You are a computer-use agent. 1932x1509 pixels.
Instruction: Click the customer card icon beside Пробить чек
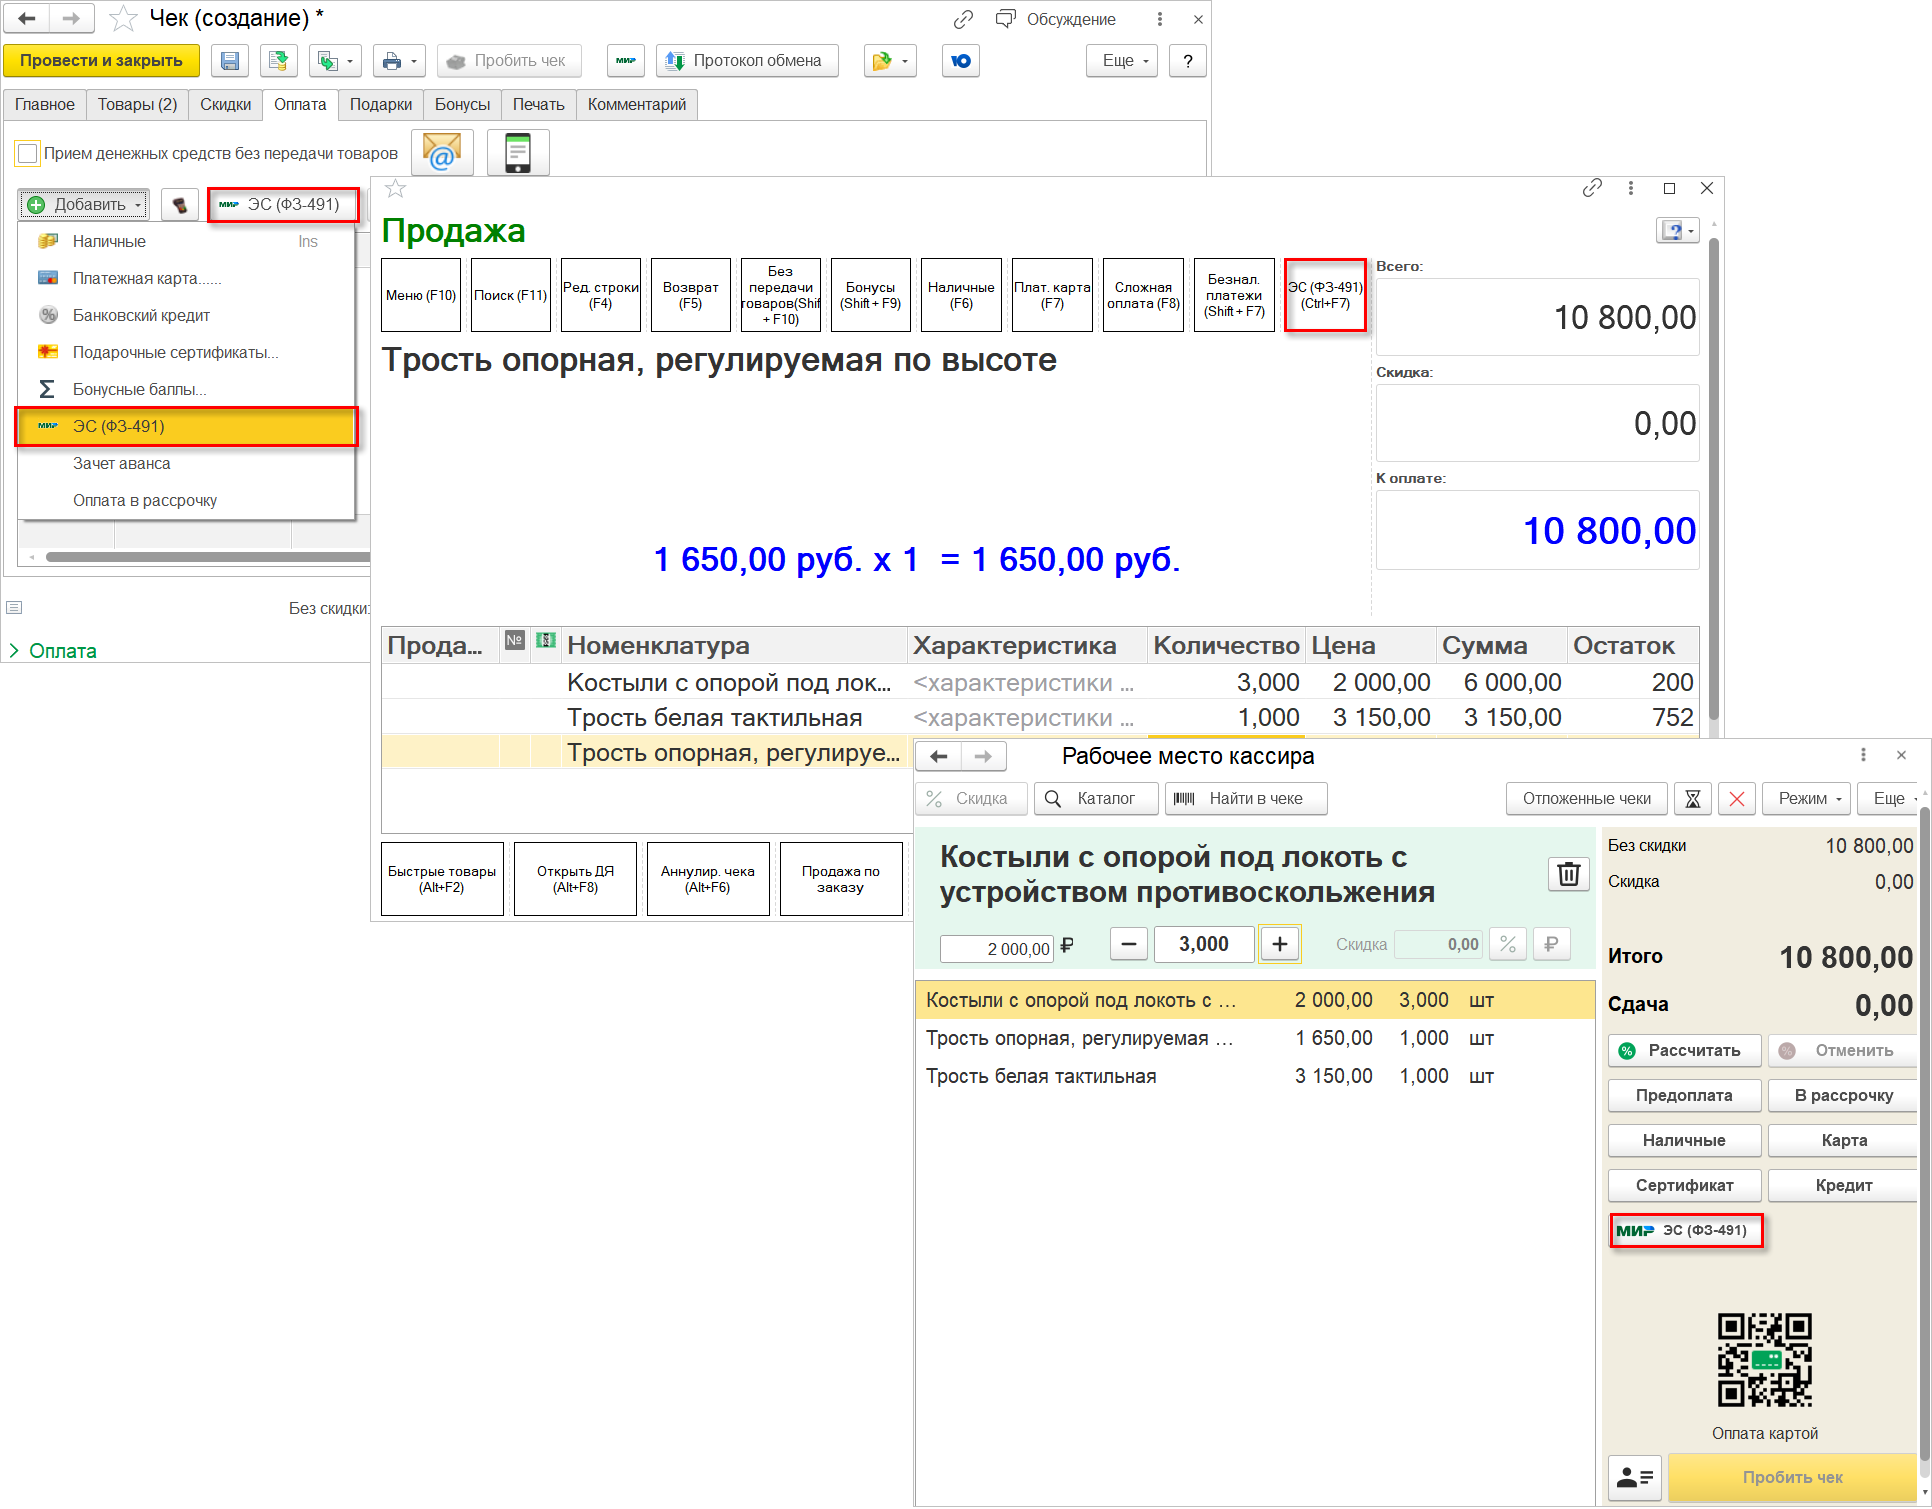(1634, 1477)
